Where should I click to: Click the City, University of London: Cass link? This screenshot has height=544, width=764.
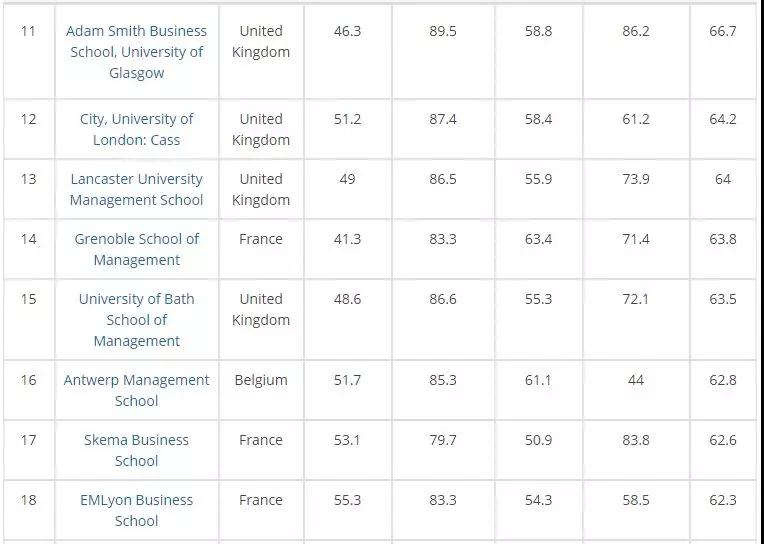(136, 129)
